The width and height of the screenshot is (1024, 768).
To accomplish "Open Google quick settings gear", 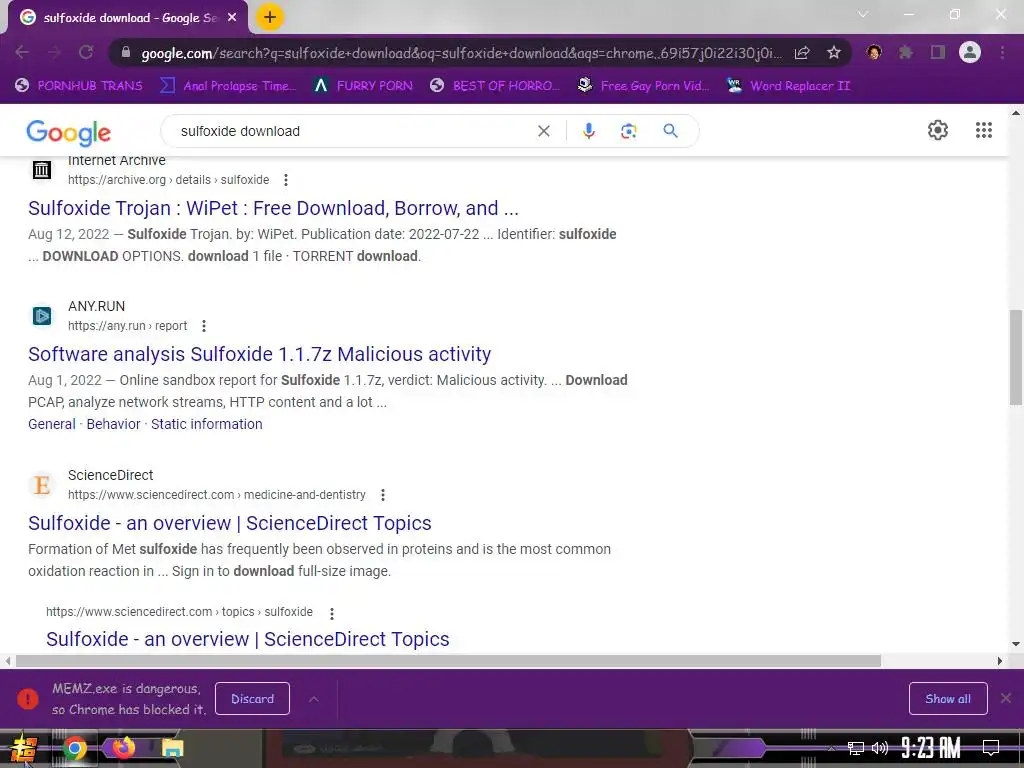I will point(938,130).
